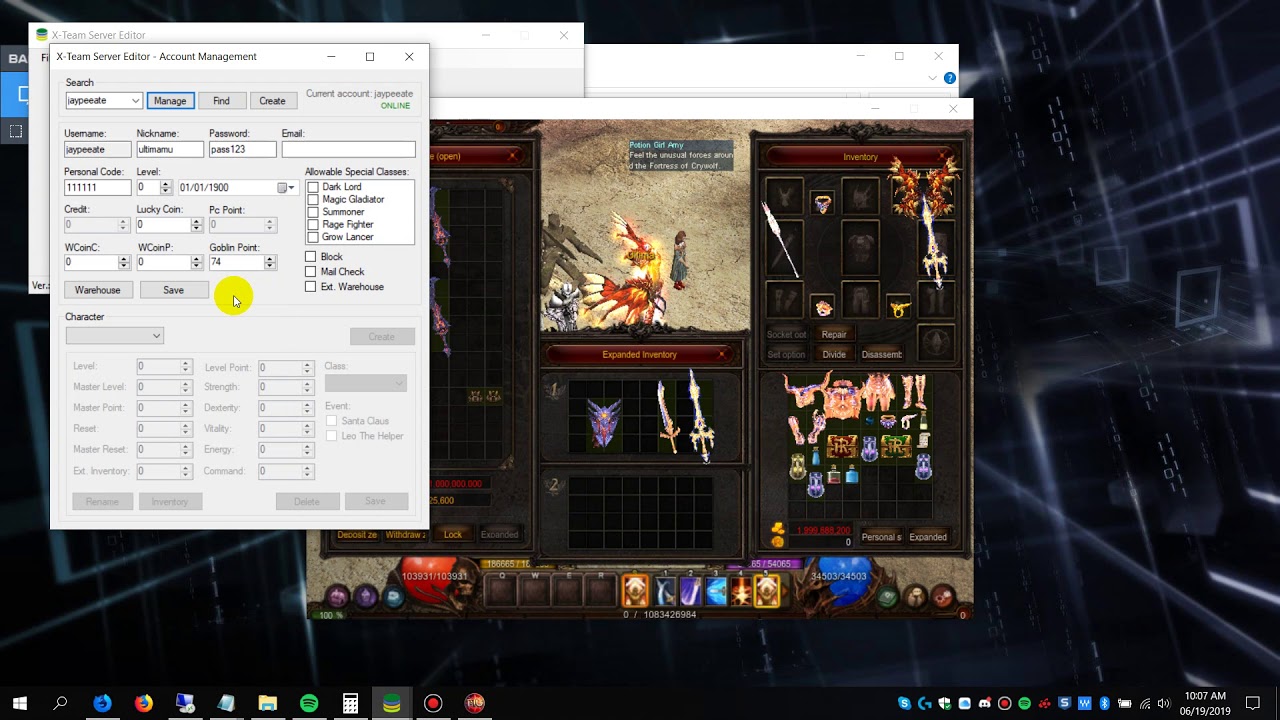The height and width of the screenshot is (720, 1280).
Task: Click Repair in the Inventory panel
Action: click(834, 335)
